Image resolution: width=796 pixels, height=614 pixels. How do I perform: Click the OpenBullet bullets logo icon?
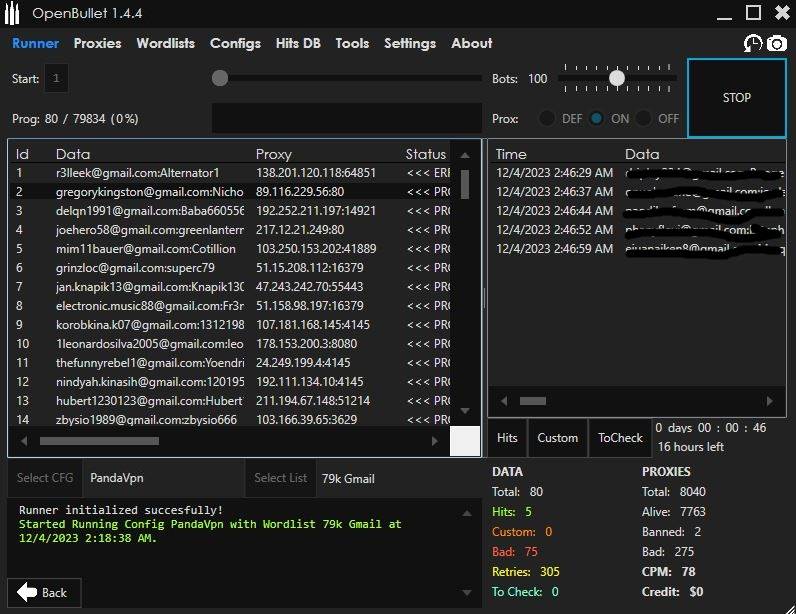tap(12, 14)
